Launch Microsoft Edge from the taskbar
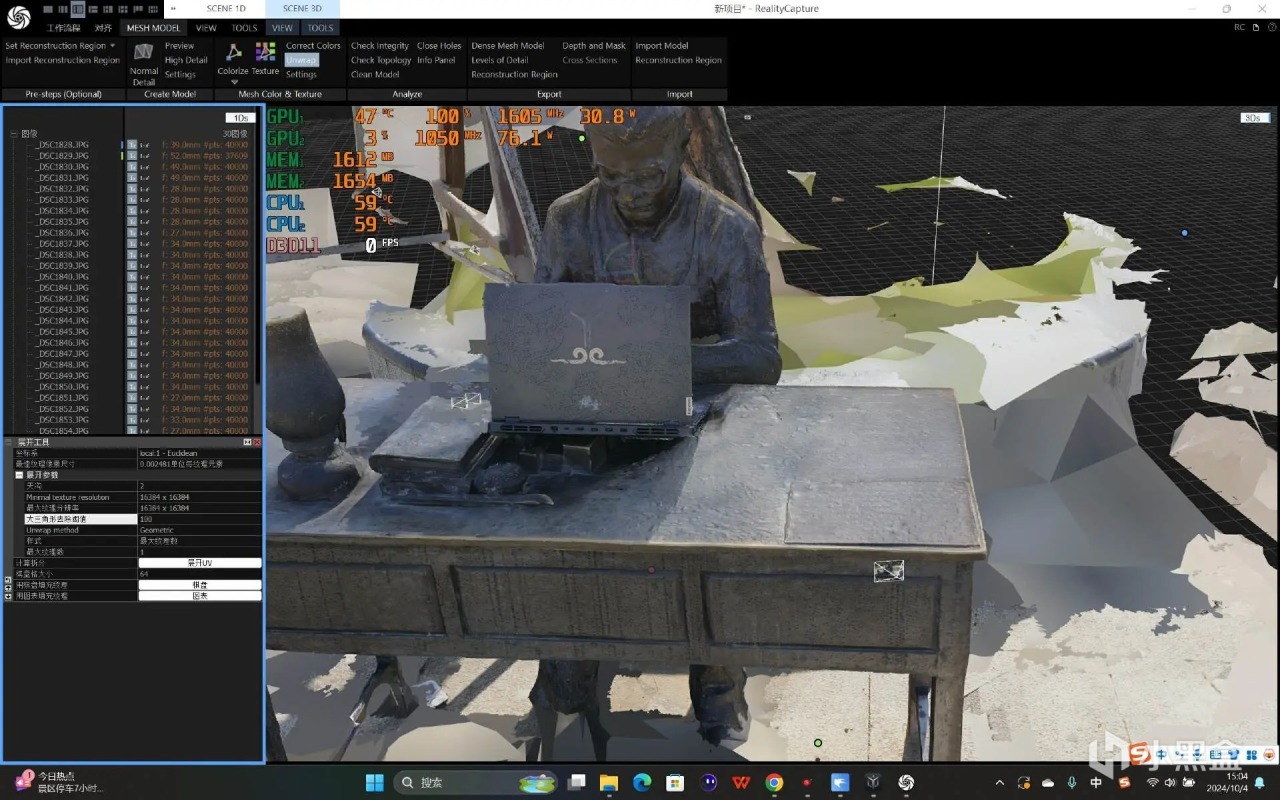This screenshot has width=1280, height=800. pyautogui.click(x=642, y=782)
